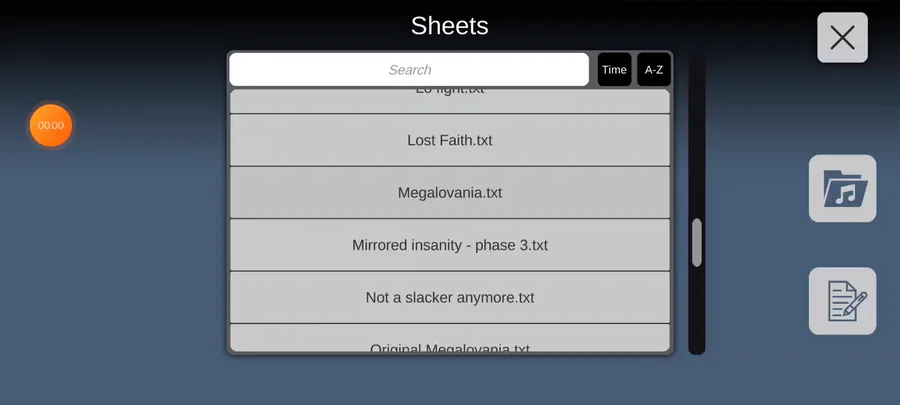The height and width of the screenshot is (405, 900).
Task: Select the cut-off sheet above Lost Faith.txt
Action: click(450, 100)
